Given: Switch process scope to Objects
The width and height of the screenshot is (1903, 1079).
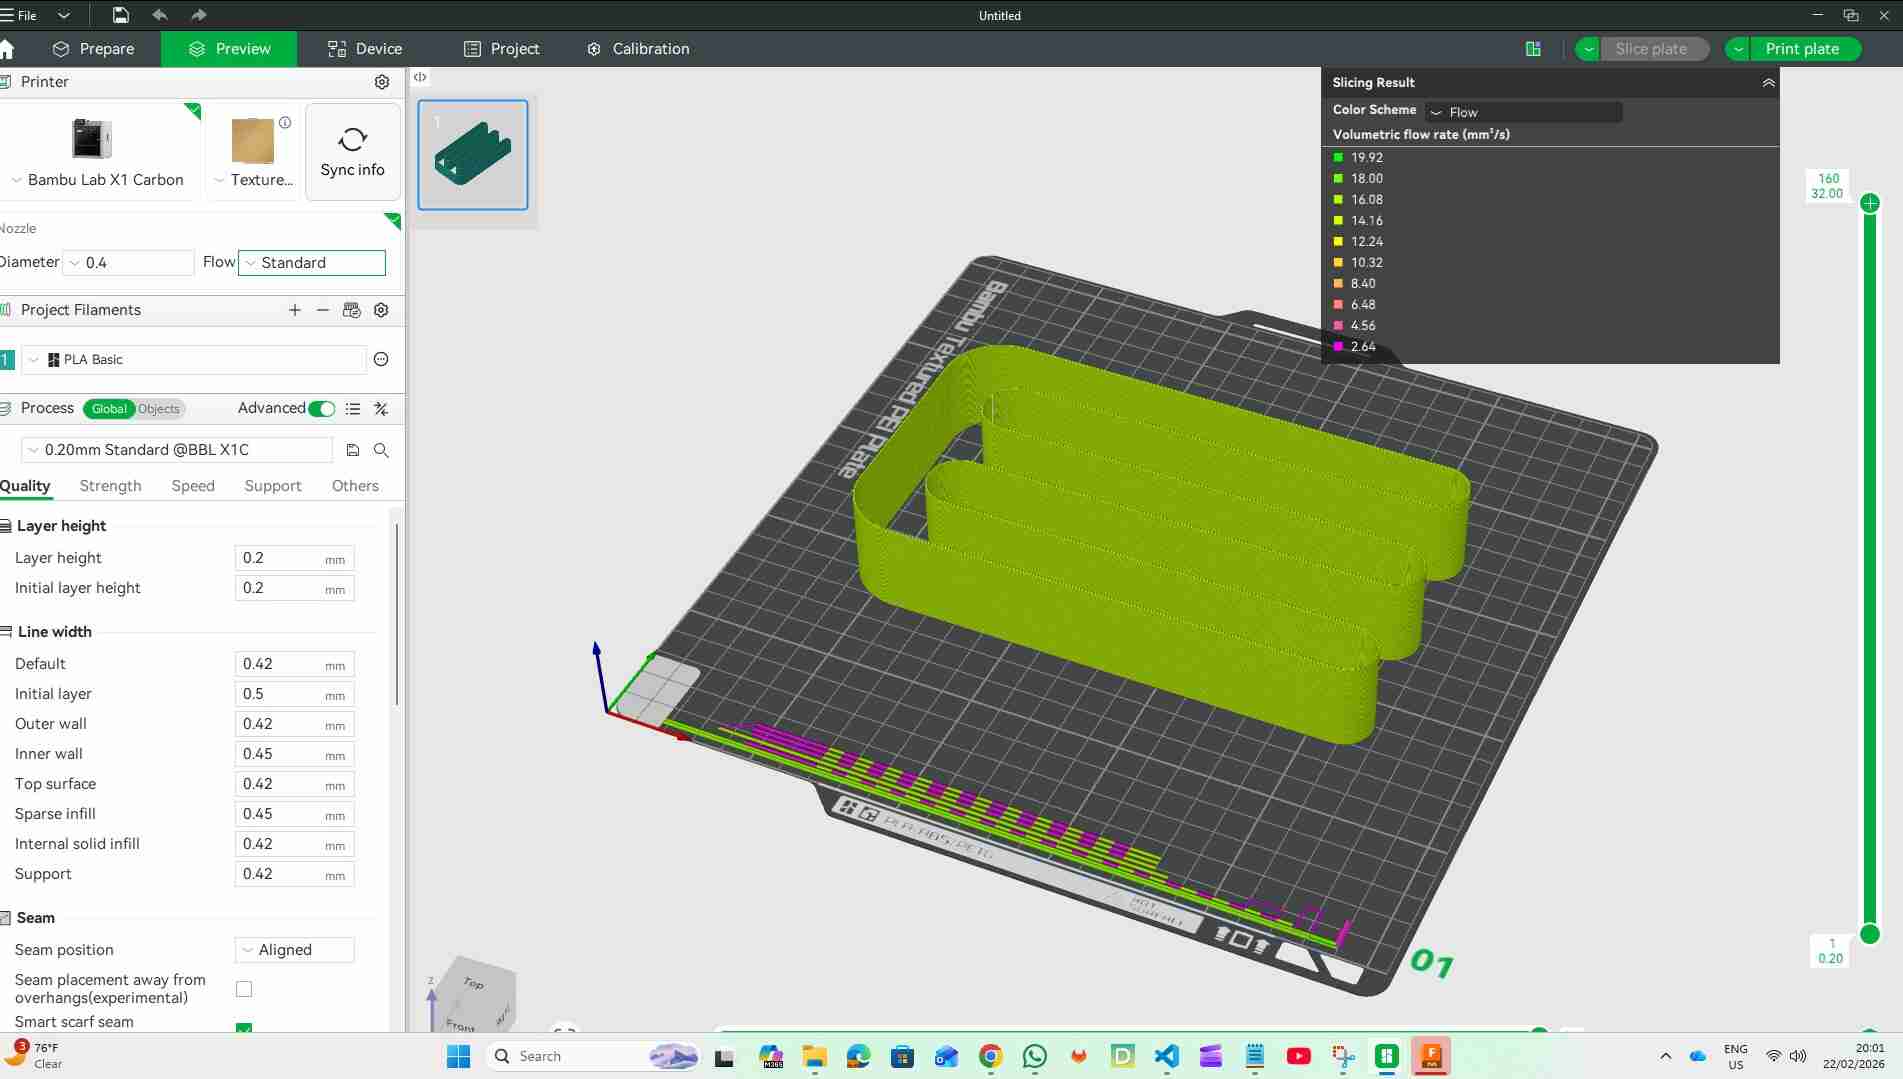Looking at the screenshot, I should click(159, 409).
